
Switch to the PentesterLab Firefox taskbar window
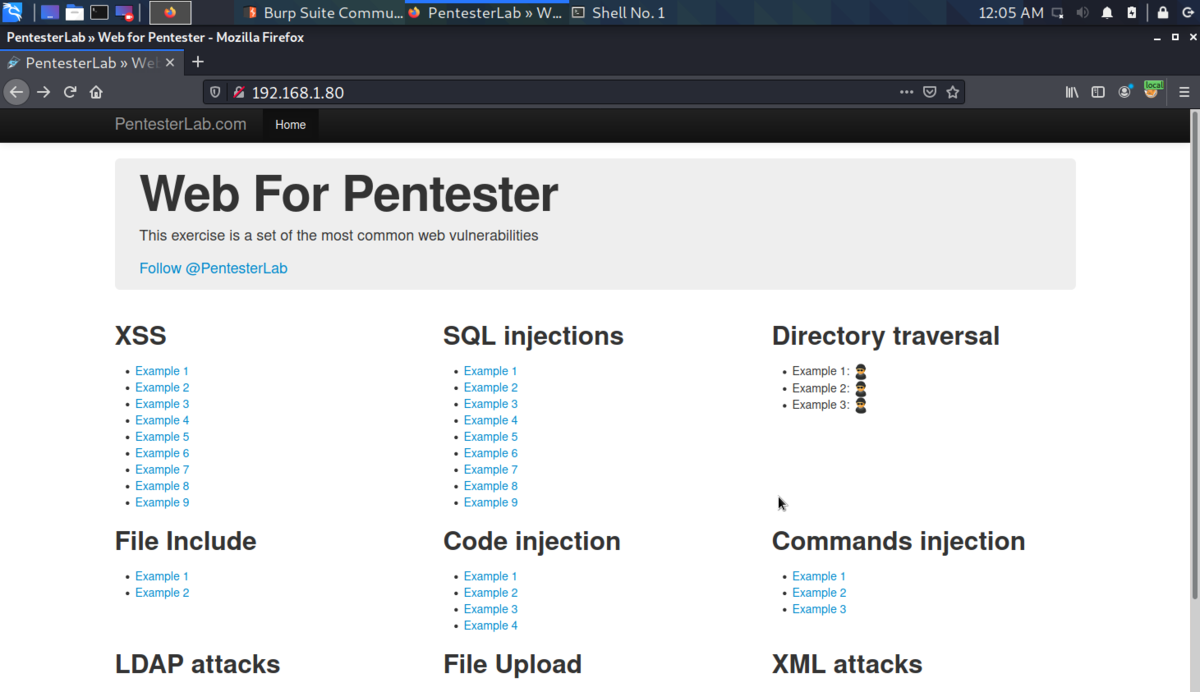tap(485, 13)
